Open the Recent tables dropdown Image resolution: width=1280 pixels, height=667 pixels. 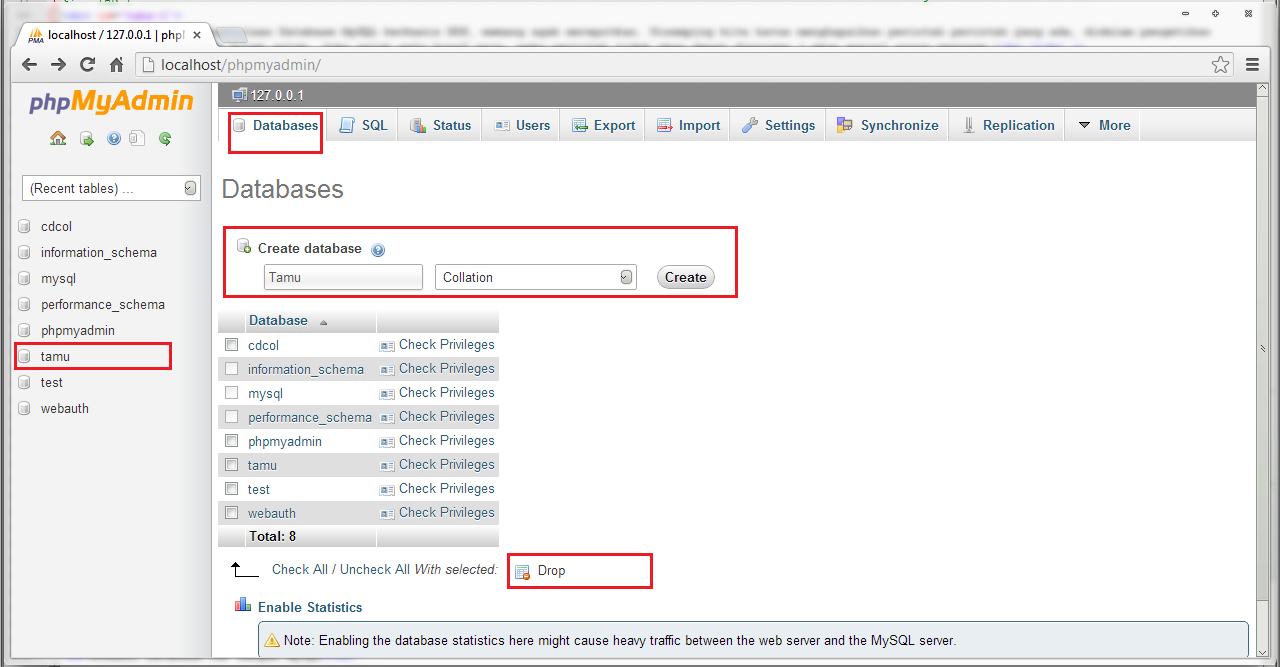[112, 188]
